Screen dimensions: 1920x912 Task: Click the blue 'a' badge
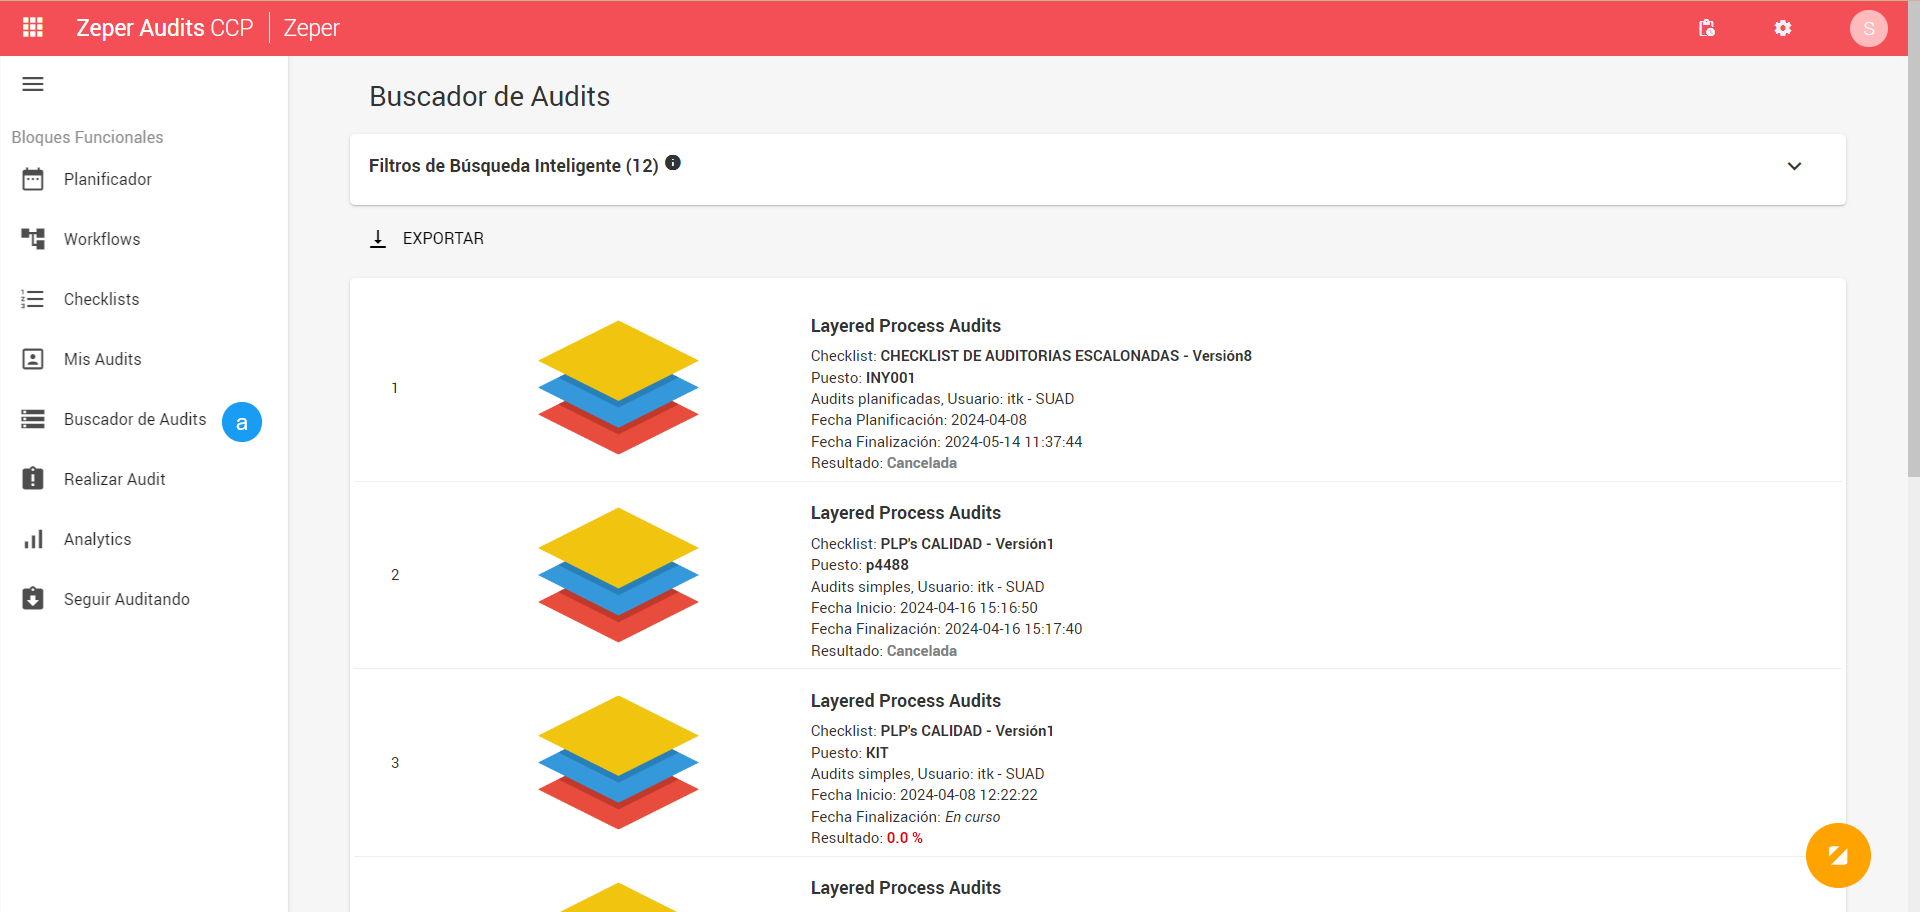242,422
